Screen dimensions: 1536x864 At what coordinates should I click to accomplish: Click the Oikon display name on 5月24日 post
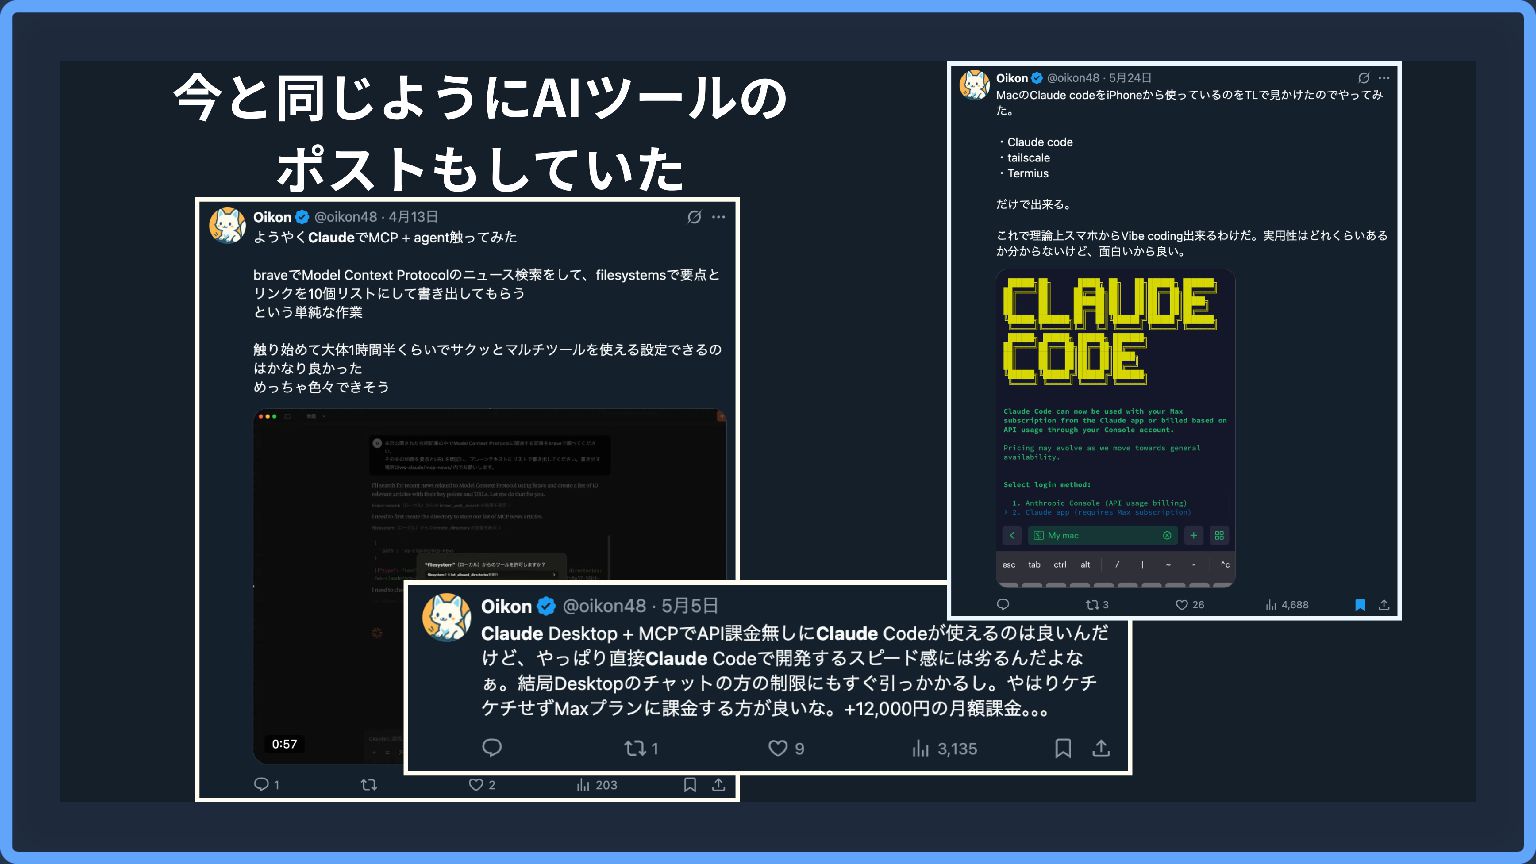1012,78
